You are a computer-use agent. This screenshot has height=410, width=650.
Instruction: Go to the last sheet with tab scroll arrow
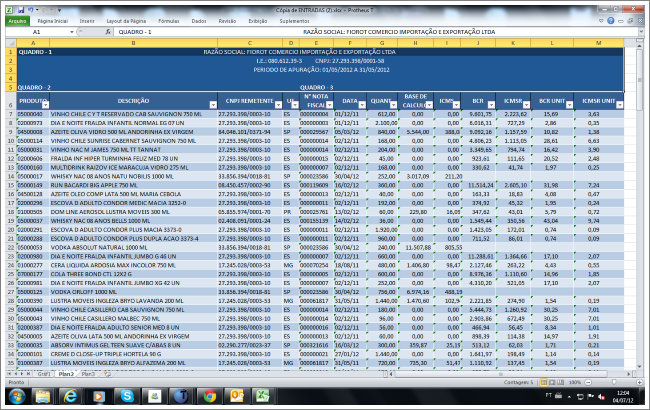point(28,374)
